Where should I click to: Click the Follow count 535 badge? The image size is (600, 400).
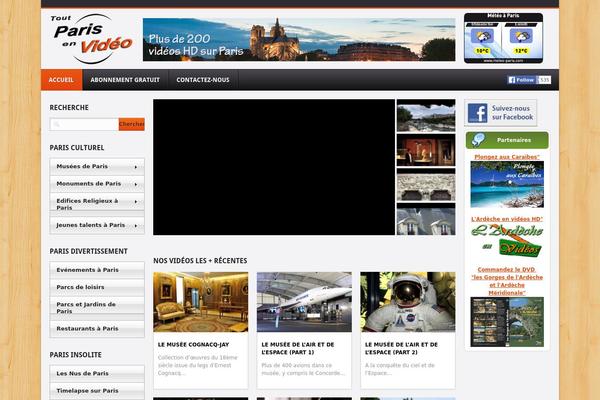544,80
